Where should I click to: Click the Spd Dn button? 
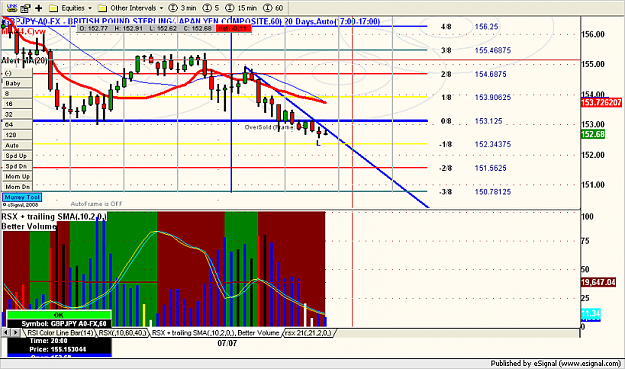17,166
